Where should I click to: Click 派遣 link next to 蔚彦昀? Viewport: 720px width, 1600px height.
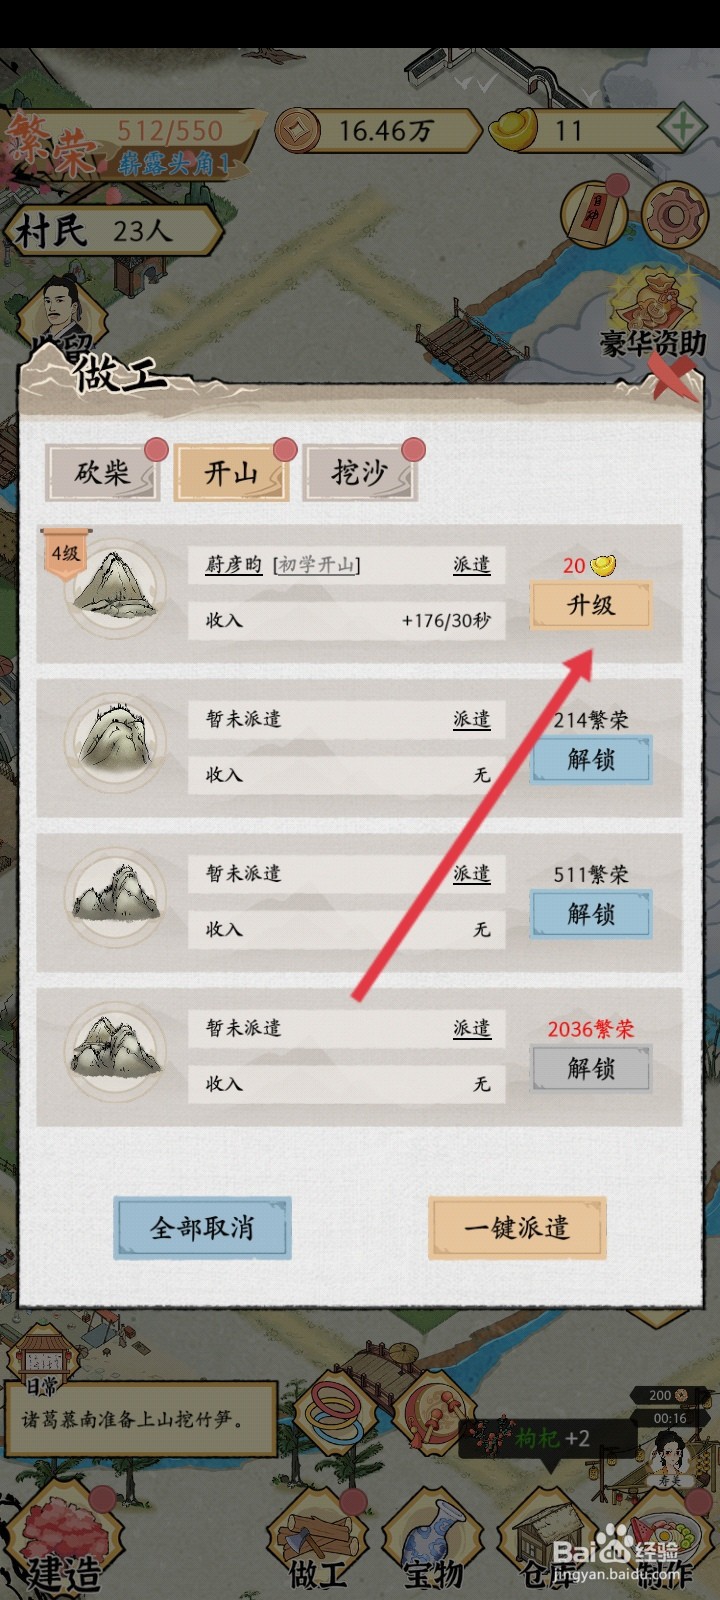472,564
